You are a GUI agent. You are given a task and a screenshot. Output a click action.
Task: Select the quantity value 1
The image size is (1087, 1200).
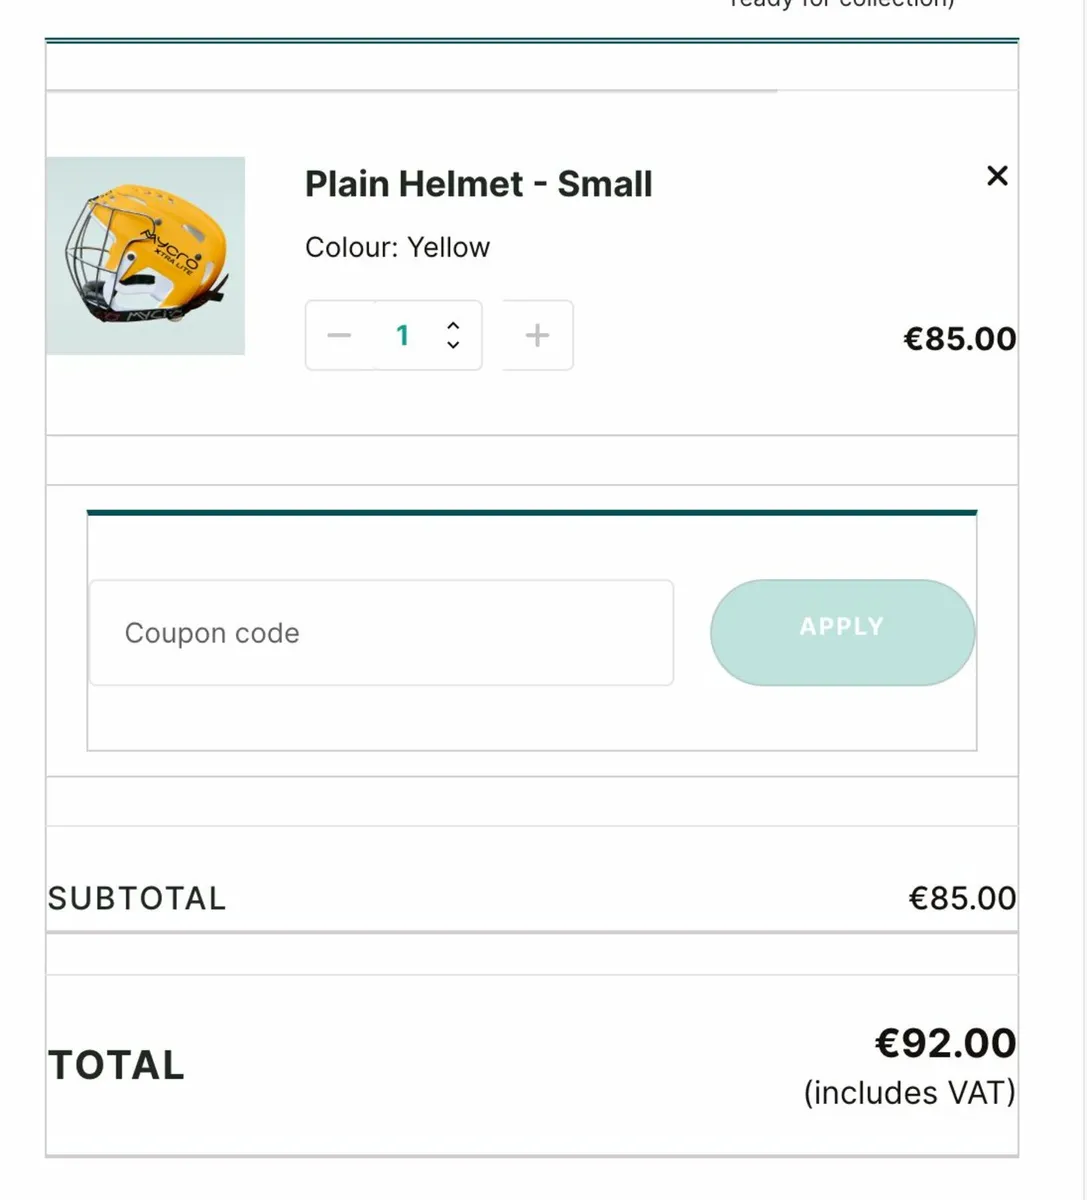tap(403, 335)
